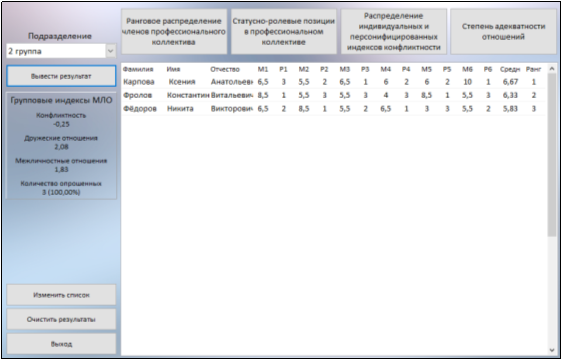Open the Подразделение dropdown arrow
Screen dimensions: 562x360
coord(111,51)
